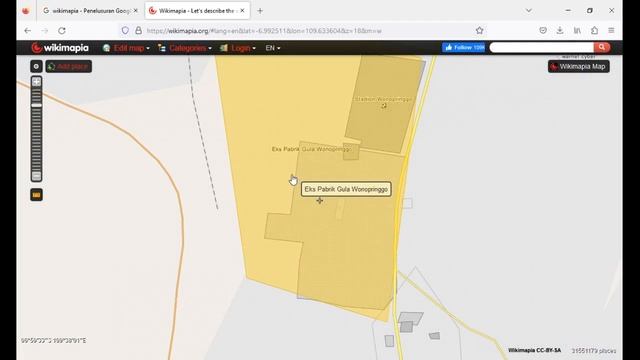Click the site security padlock icon

(138, 31)
